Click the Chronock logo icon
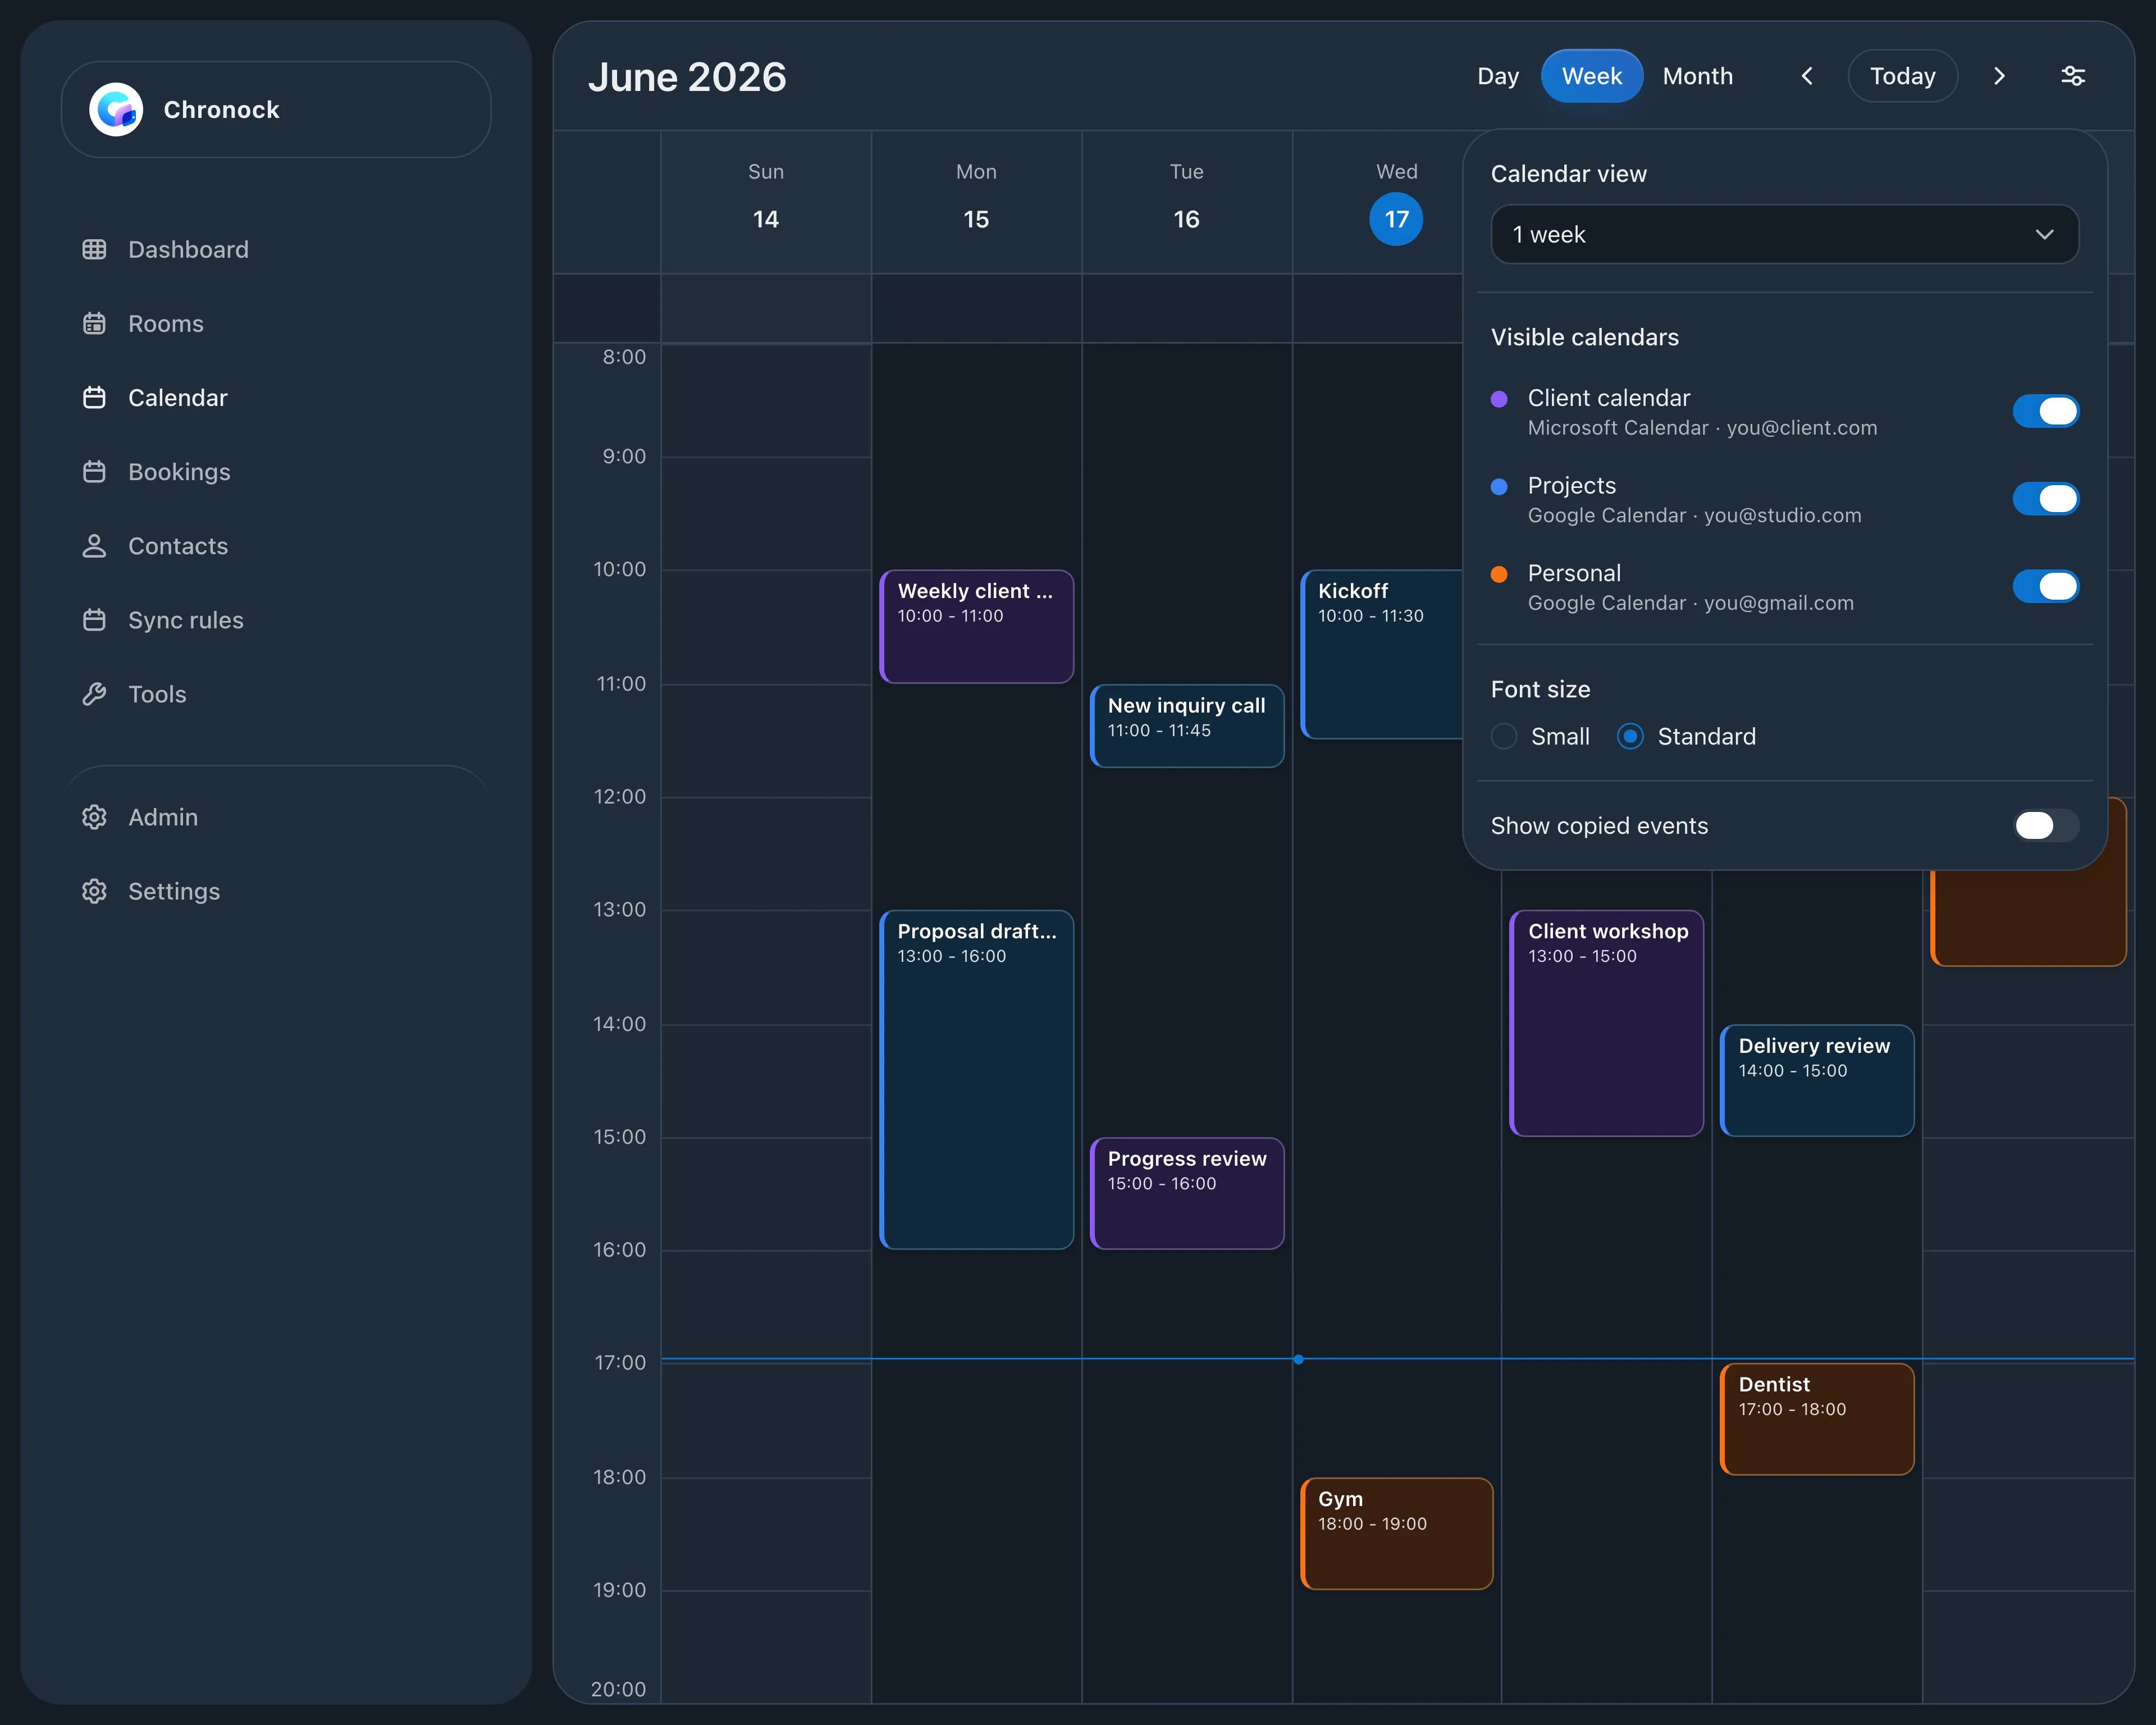The image size is (2156, 1725). click(116, 110)
